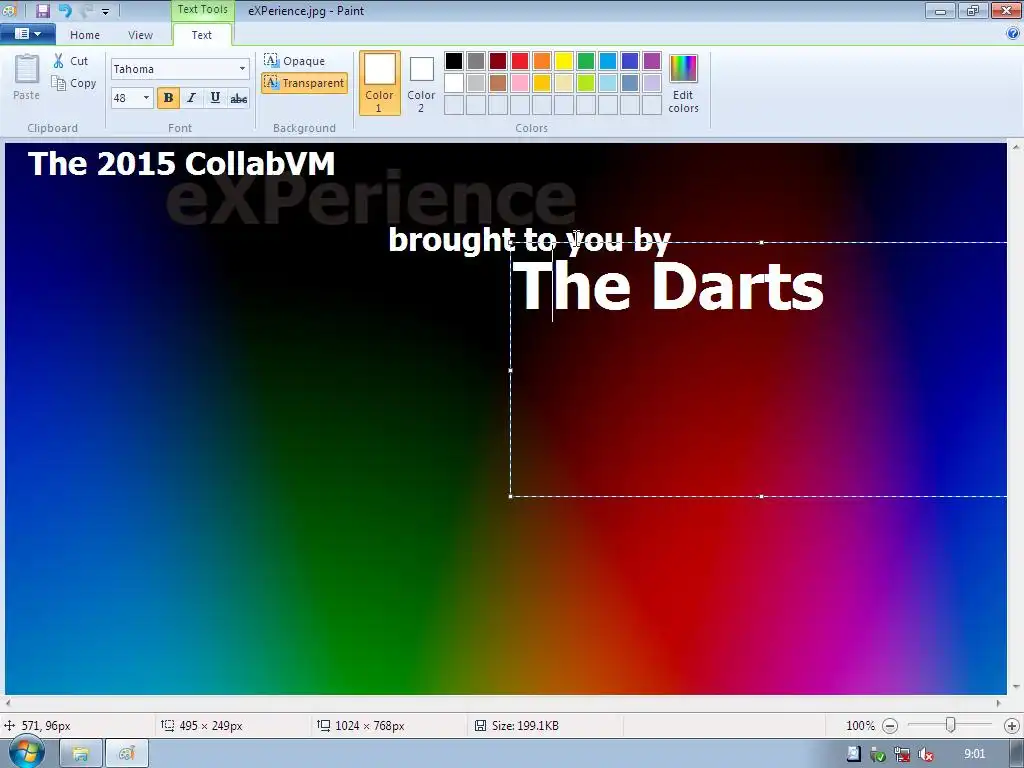Choose the purple color swatch
The width and height of the screenshot is (1024, 768).
pos(652,61)
